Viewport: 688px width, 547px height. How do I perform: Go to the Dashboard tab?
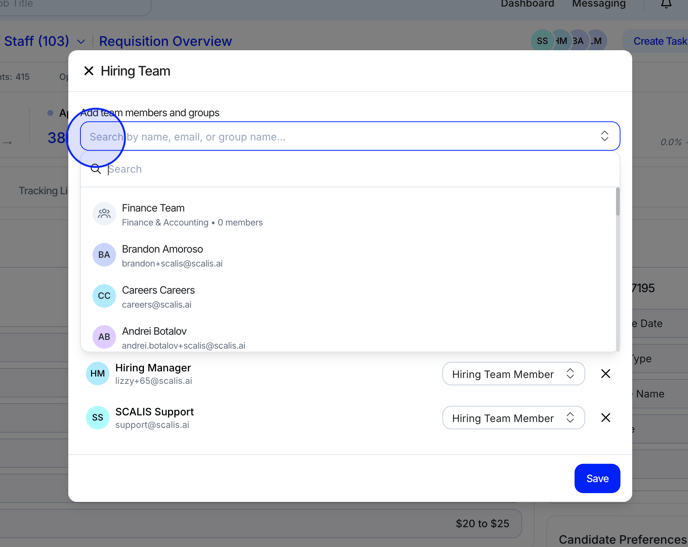click(527, 5)
